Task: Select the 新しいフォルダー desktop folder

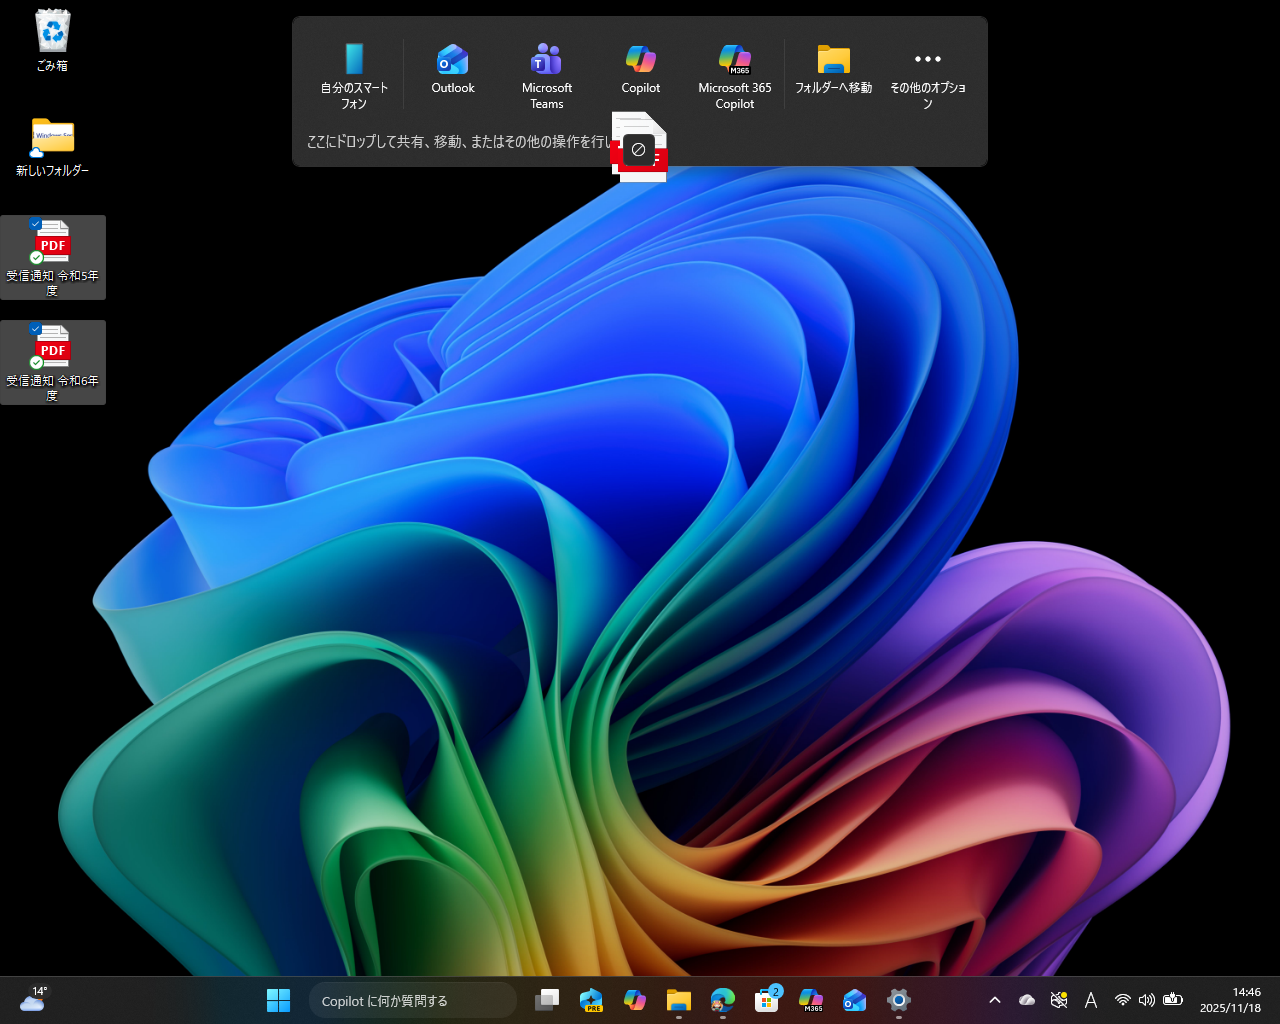Action: pos(52,147)
